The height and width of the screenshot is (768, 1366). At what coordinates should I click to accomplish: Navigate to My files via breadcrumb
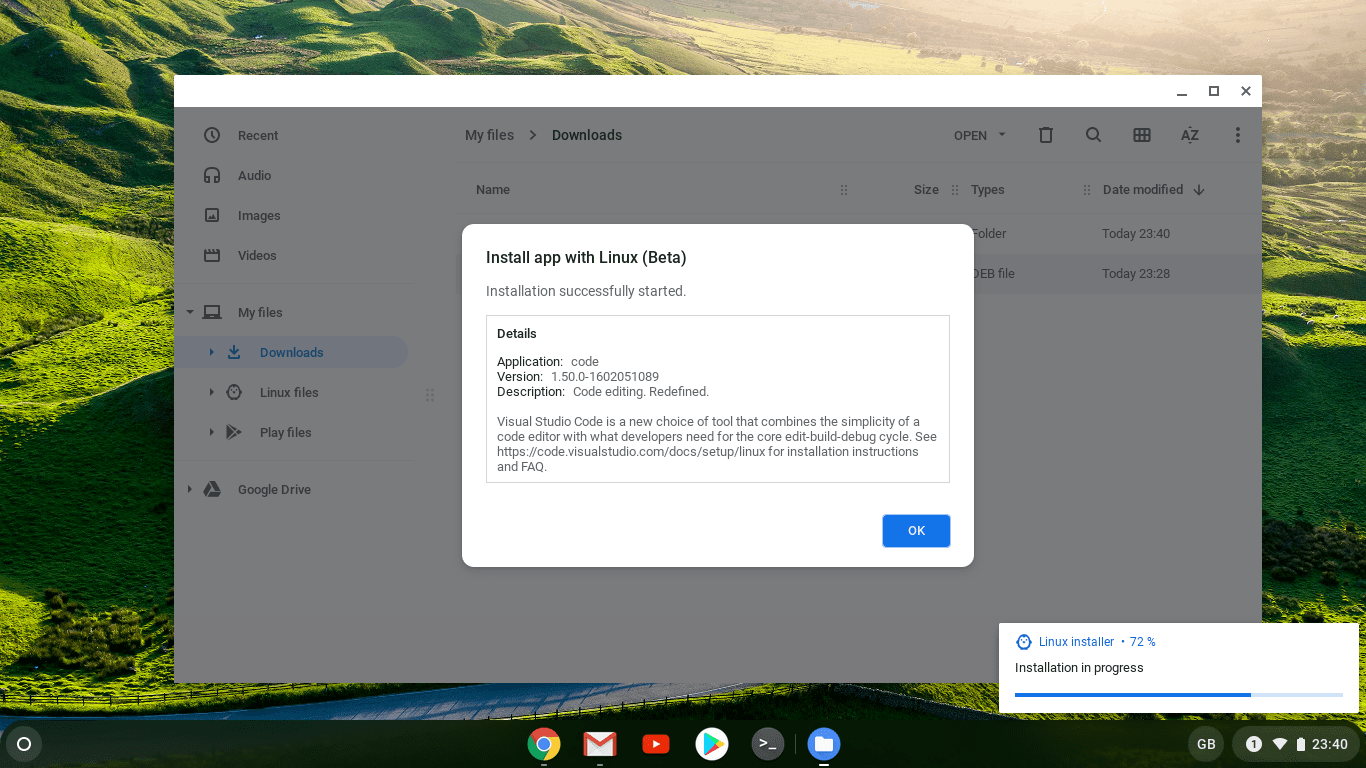(489, 135)
